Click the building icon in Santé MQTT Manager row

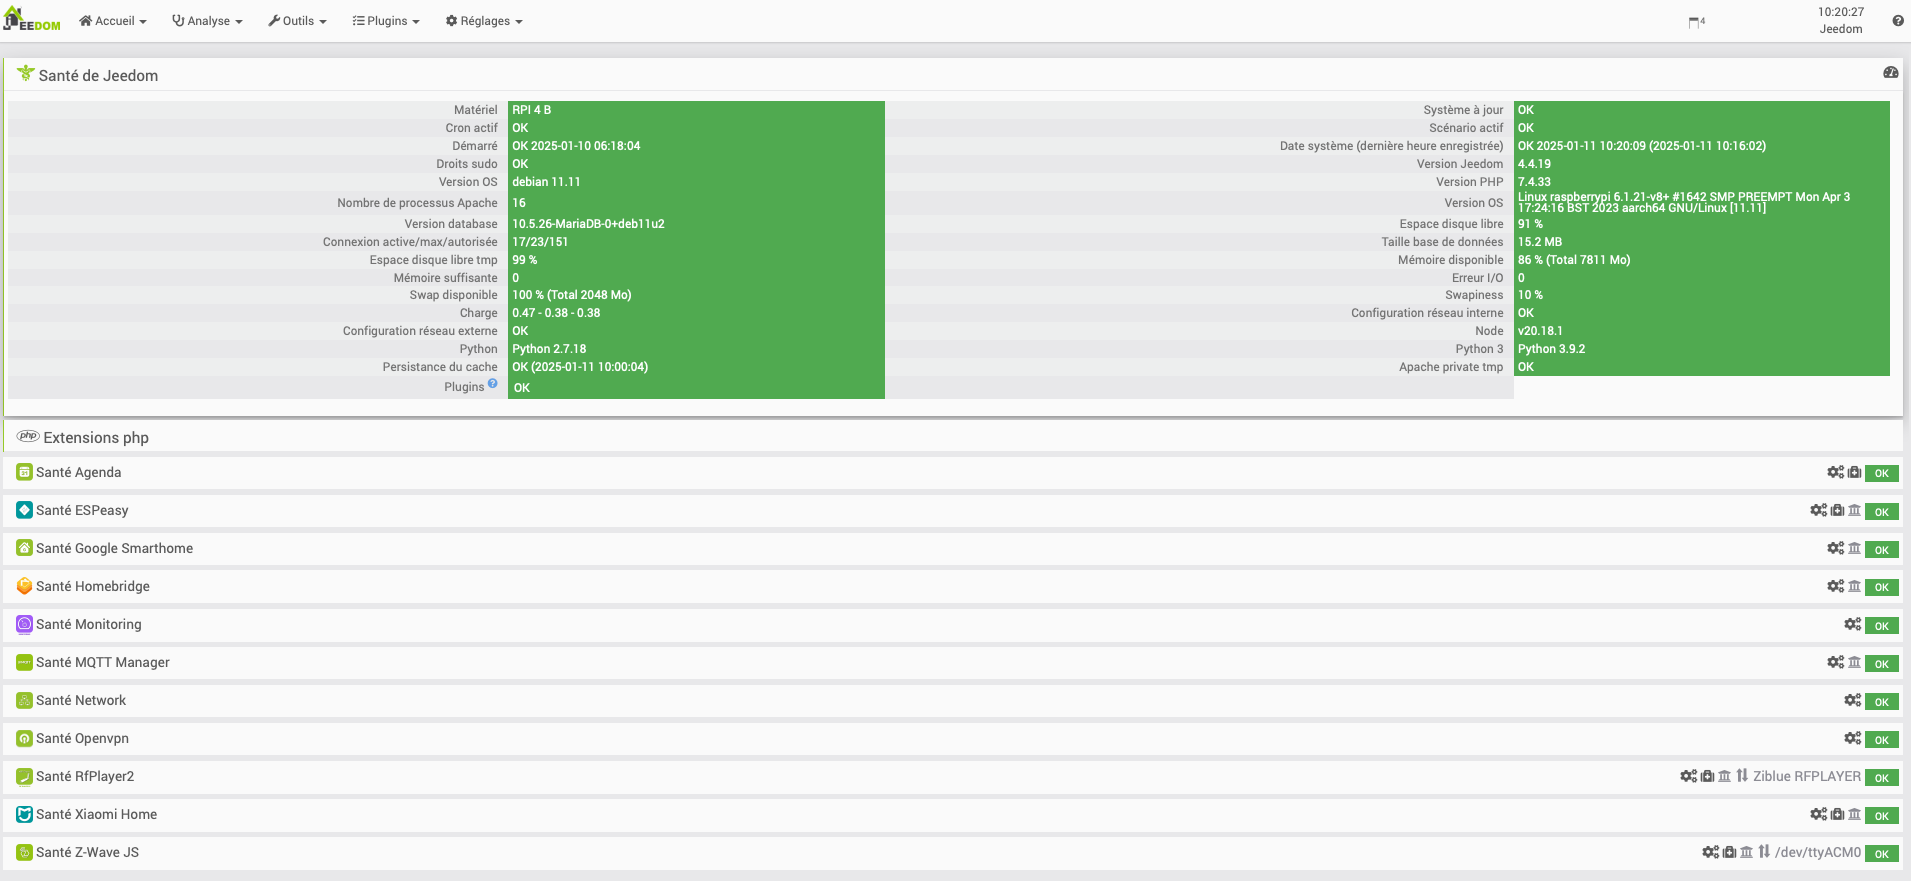(1854, 662)
